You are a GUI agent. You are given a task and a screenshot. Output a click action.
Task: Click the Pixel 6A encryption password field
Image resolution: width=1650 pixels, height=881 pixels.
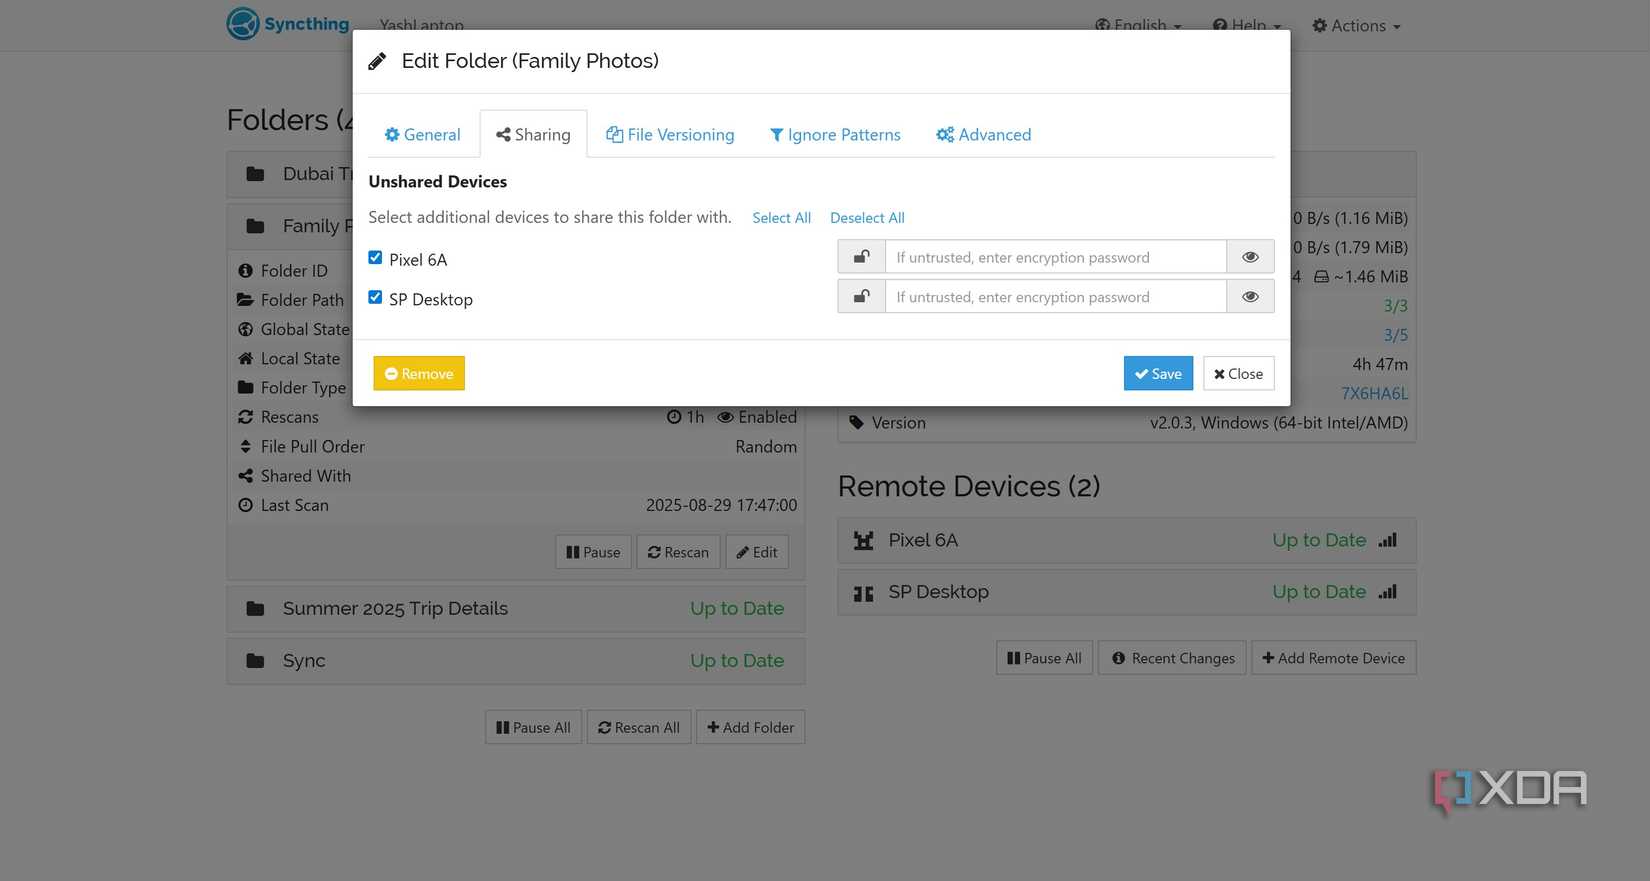pos(1055,257)
